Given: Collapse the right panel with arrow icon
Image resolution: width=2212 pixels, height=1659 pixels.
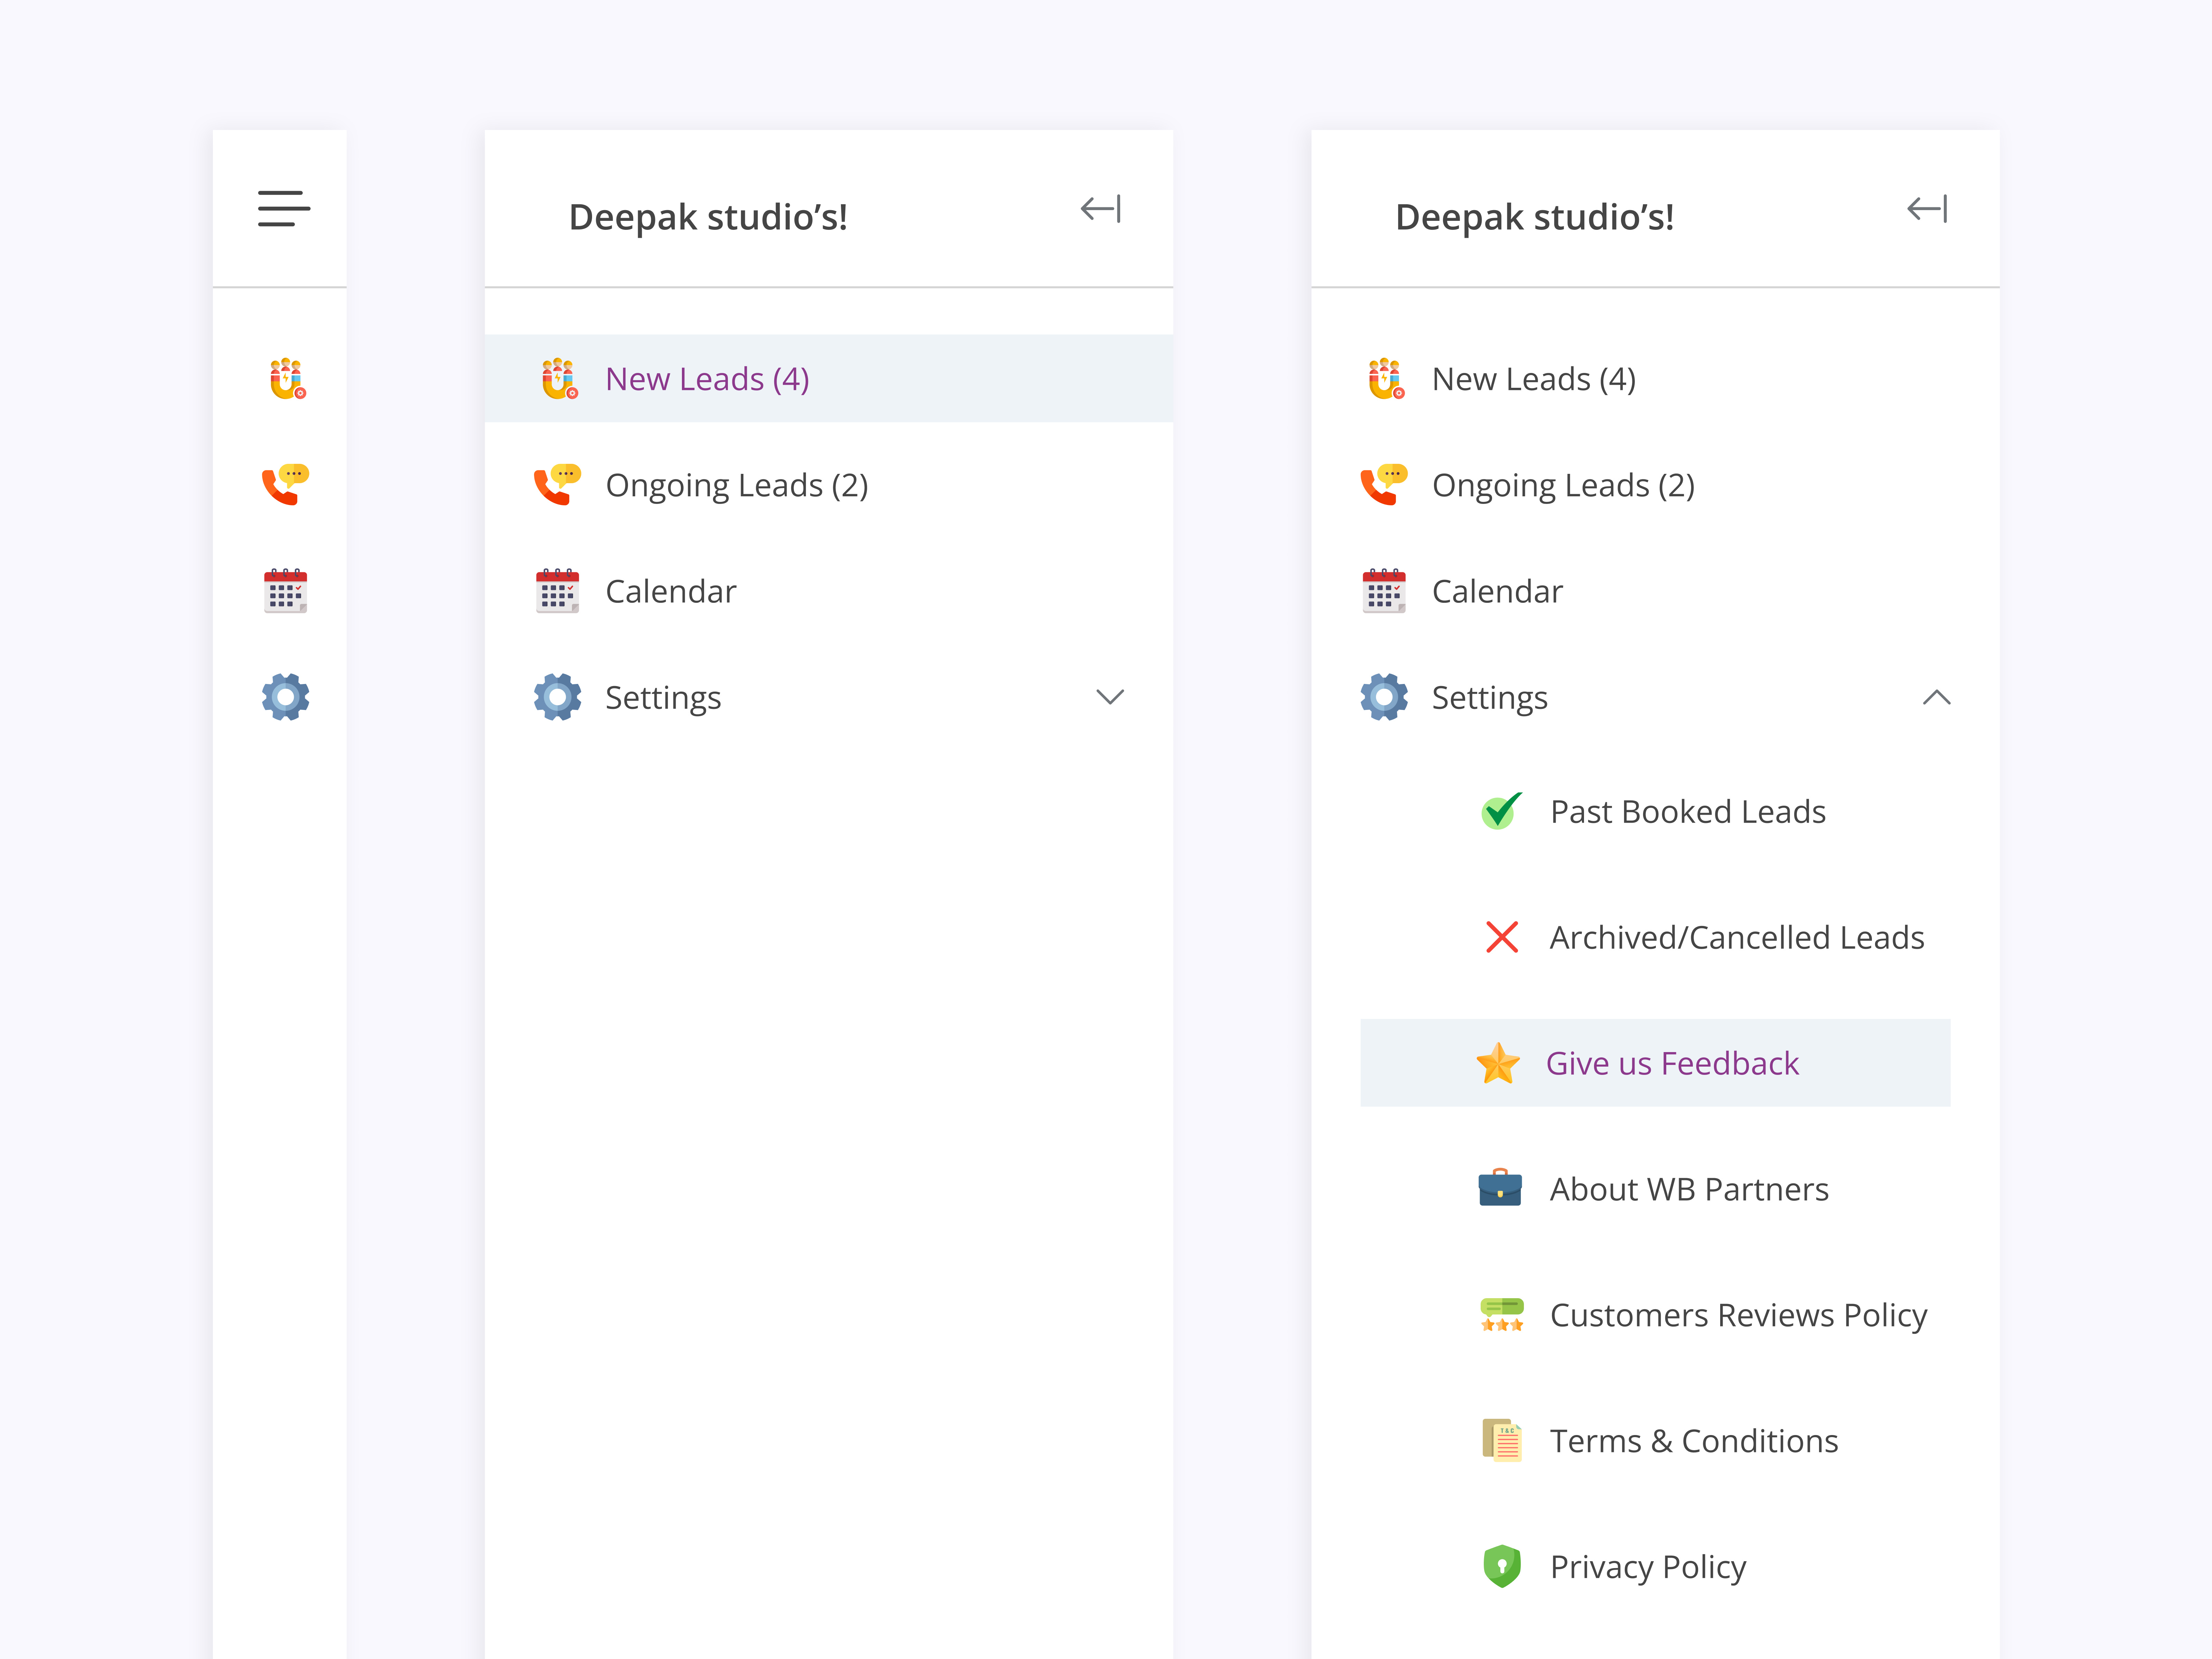Looking at the screenshot, I should click(x=1927, y=209).
